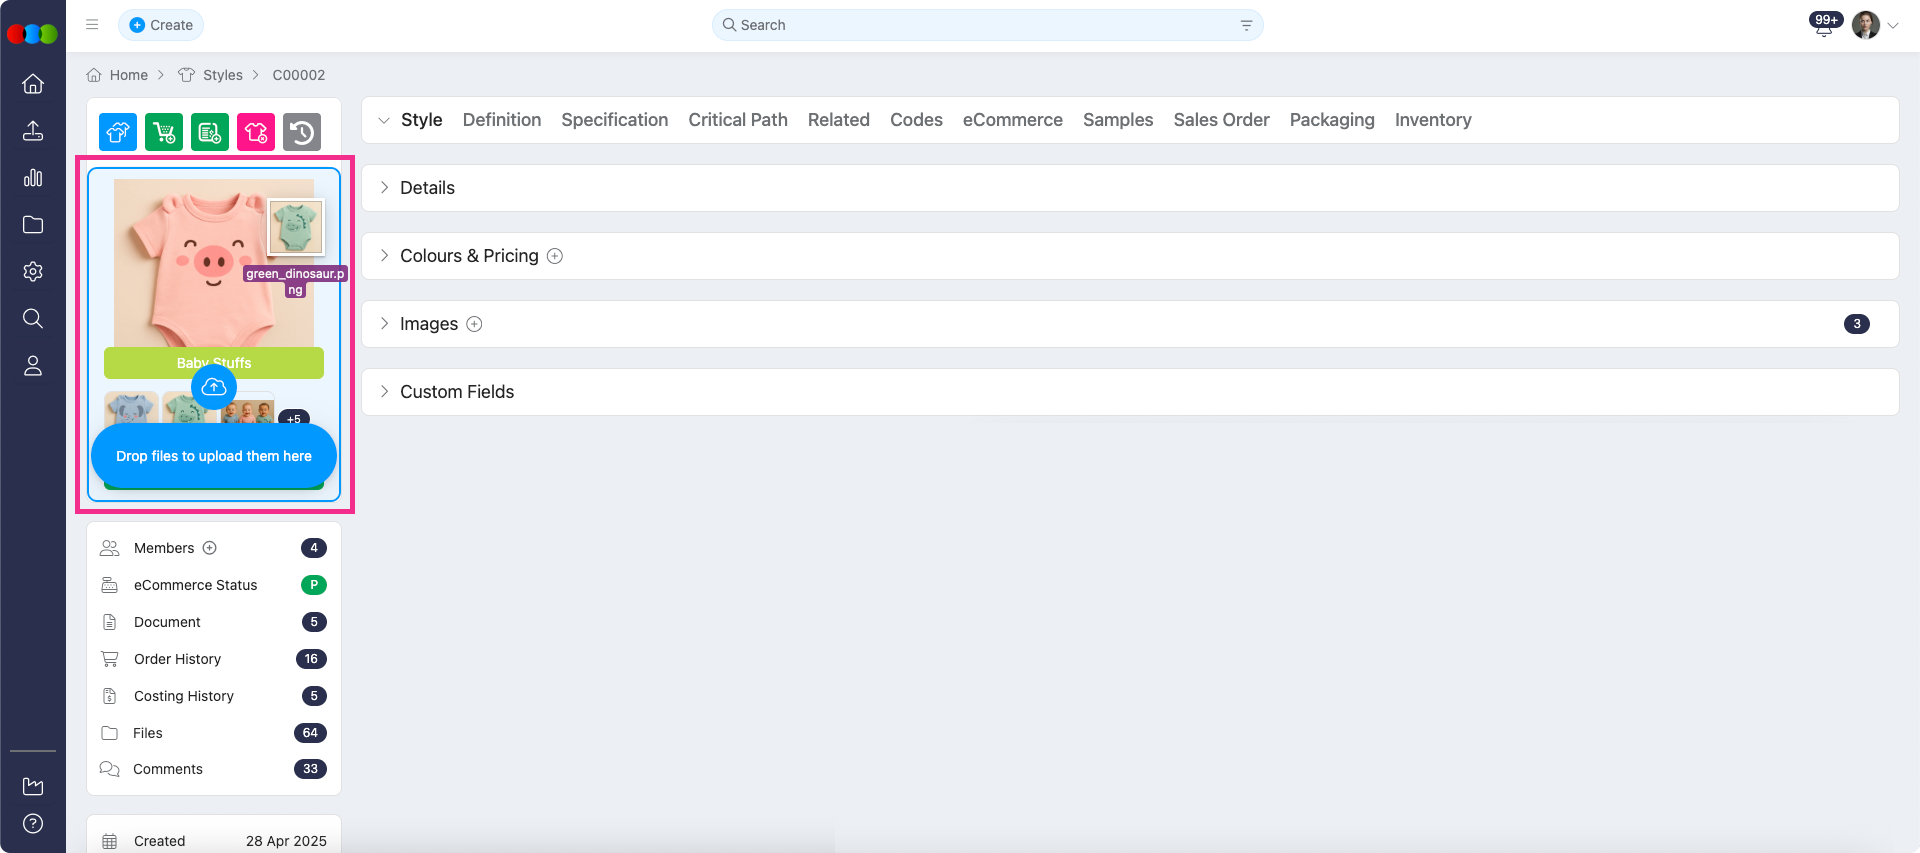1920x853 pixels.
Task: Go to Styles in the breadcrumb
Action: click(x=222, y=75)
